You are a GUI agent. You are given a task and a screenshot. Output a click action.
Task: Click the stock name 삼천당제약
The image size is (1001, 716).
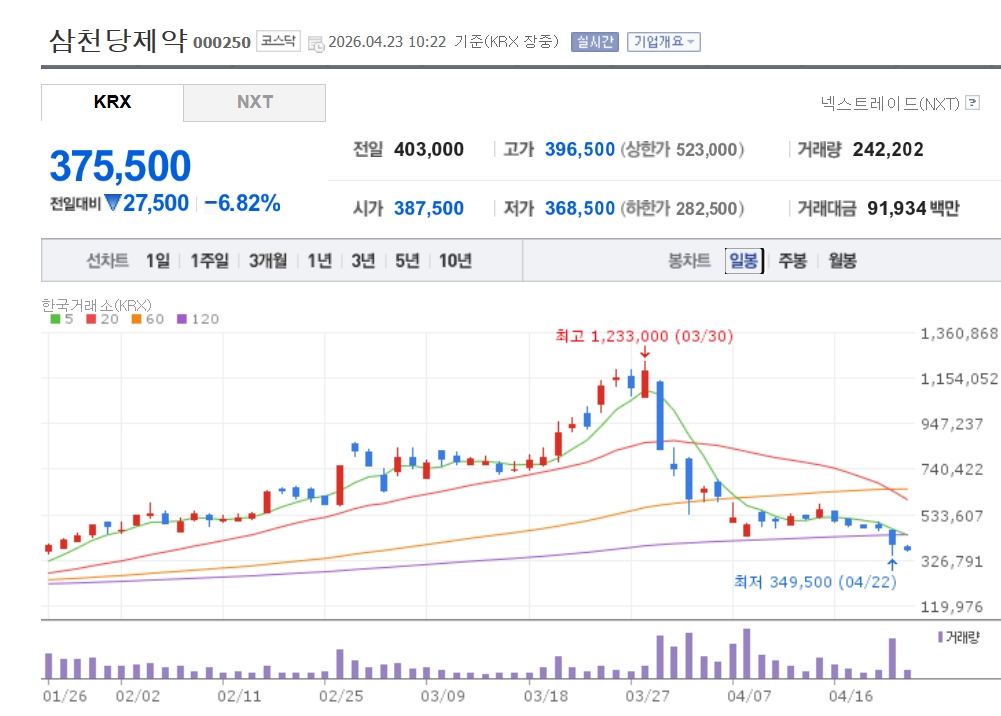click(x=117, y=40)
